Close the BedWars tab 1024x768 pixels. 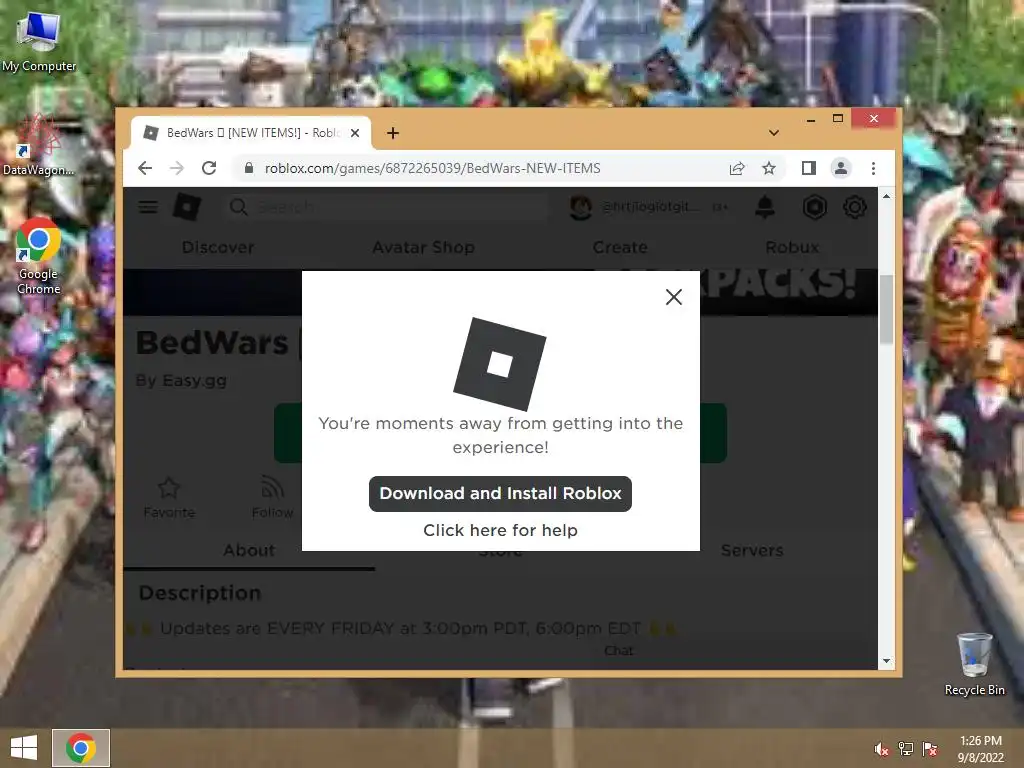click(355, 133)
